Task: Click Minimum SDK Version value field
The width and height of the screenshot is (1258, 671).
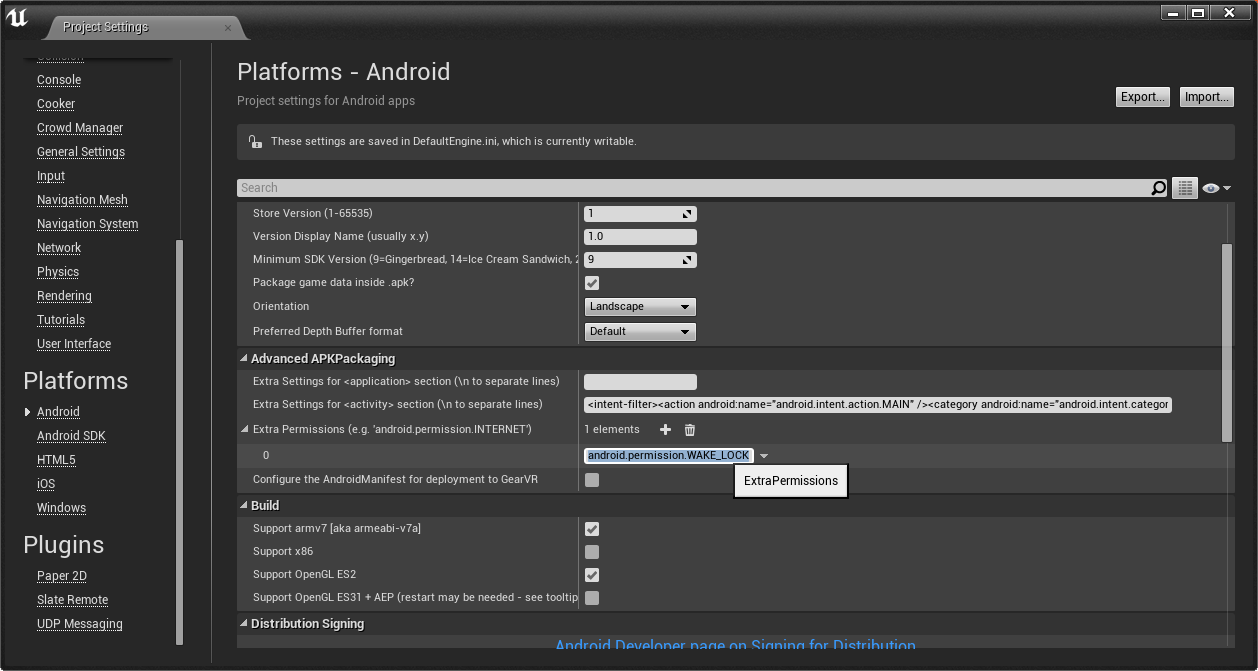Action: pos(640,260)
